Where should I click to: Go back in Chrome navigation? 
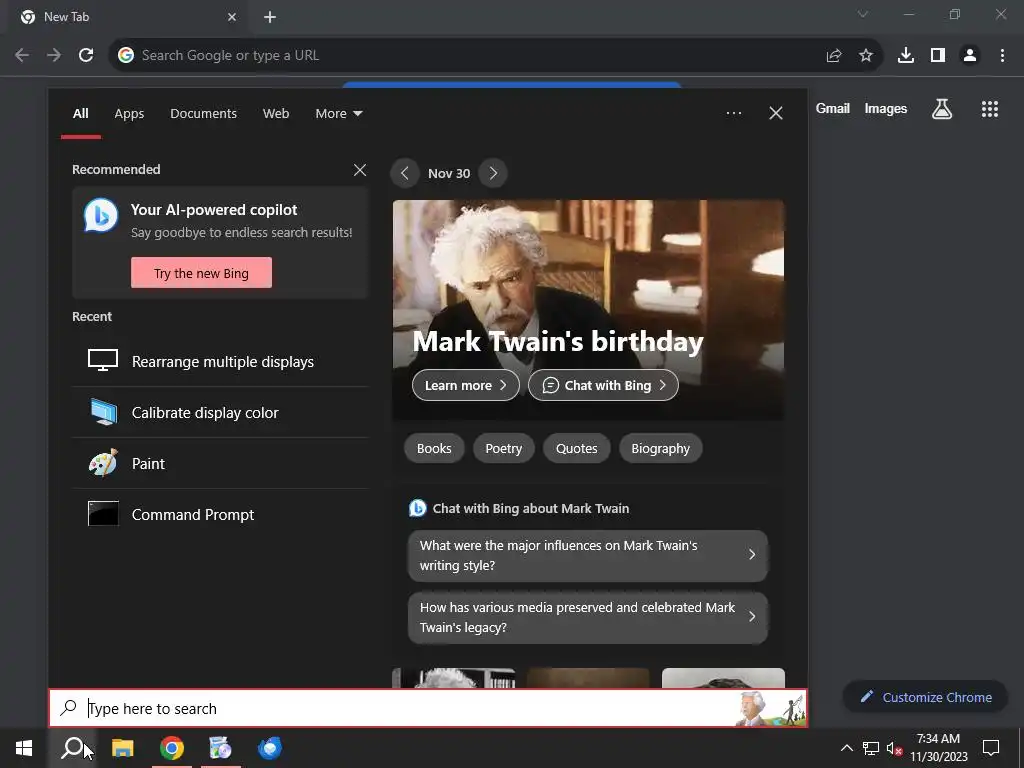(x=22, y=56)
